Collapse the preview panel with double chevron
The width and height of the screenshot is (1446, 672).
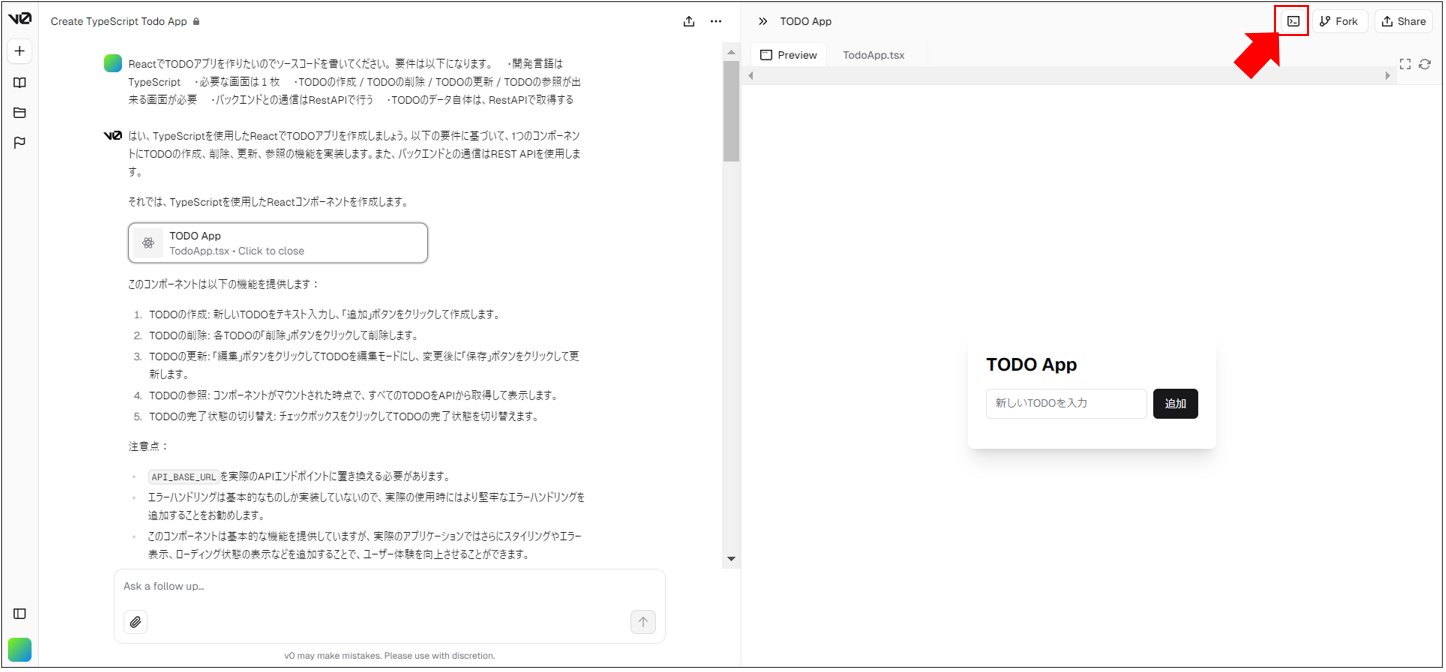[763, 21]
